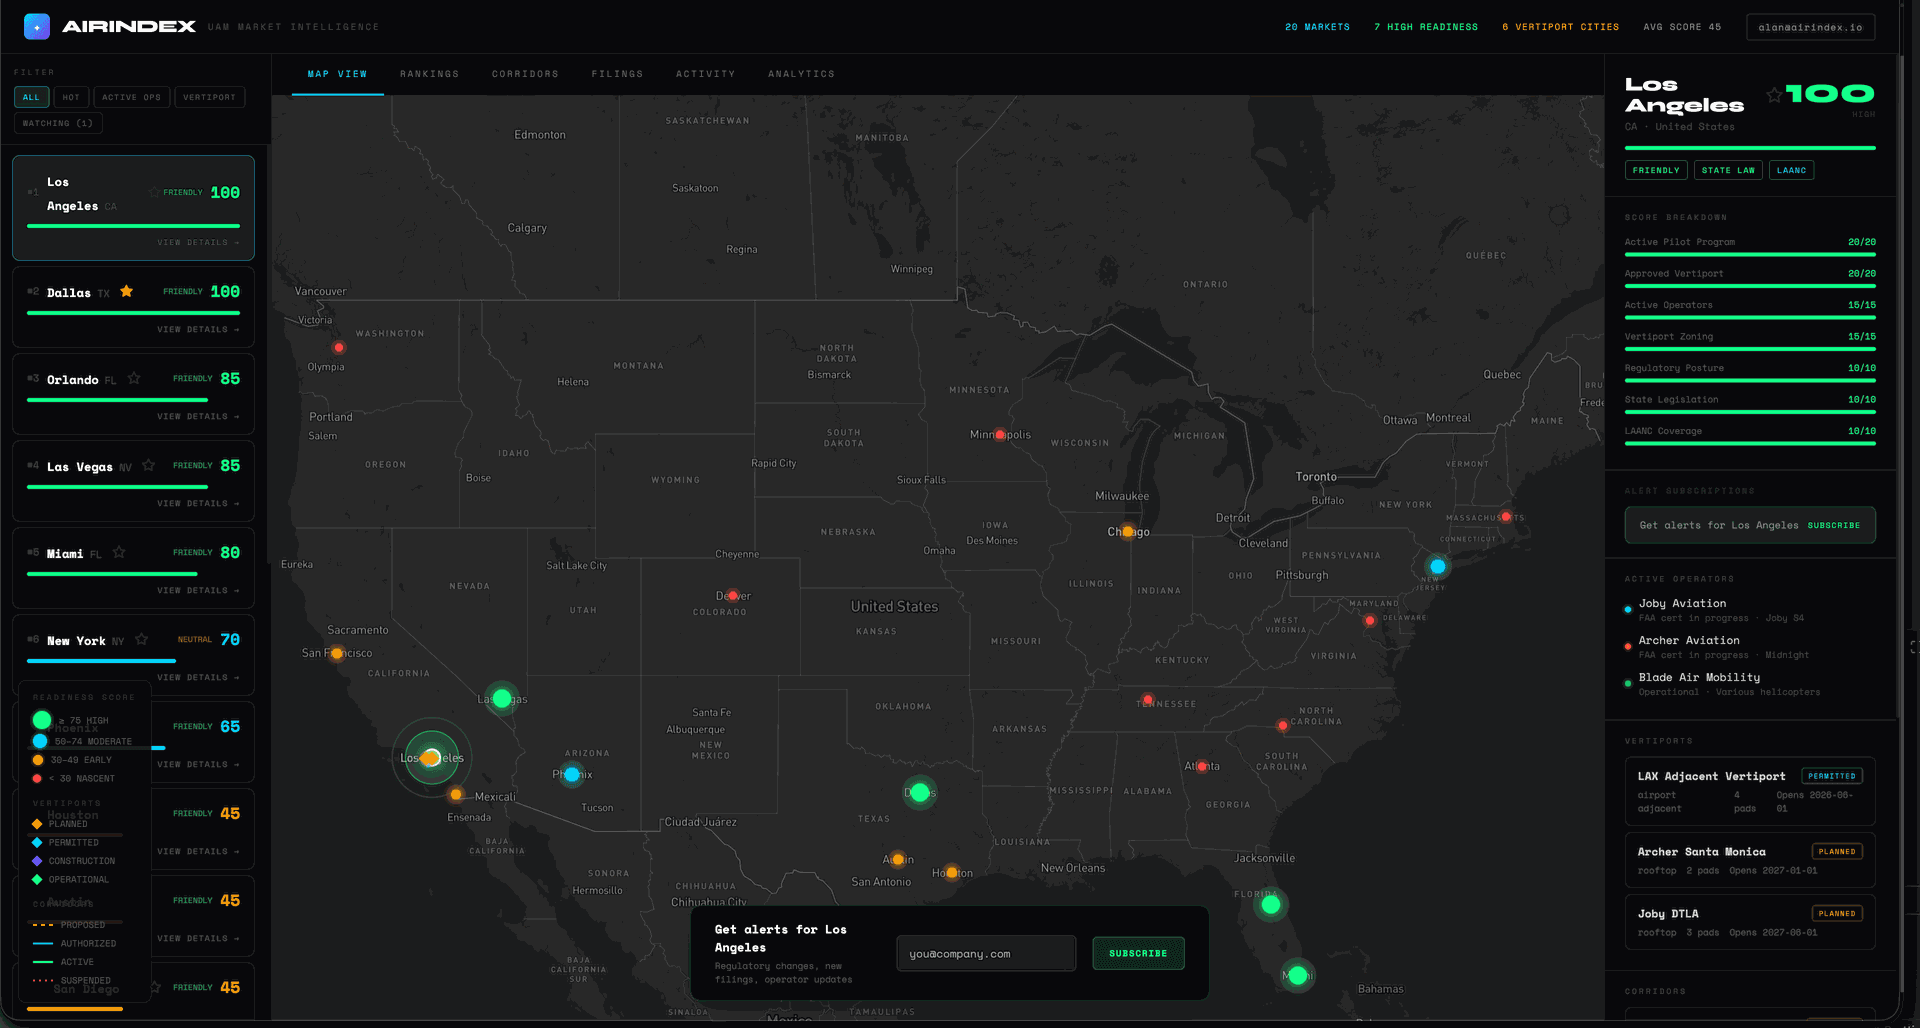Click Subscribe in the Los Angeles alerts banner

[1137, 953]
